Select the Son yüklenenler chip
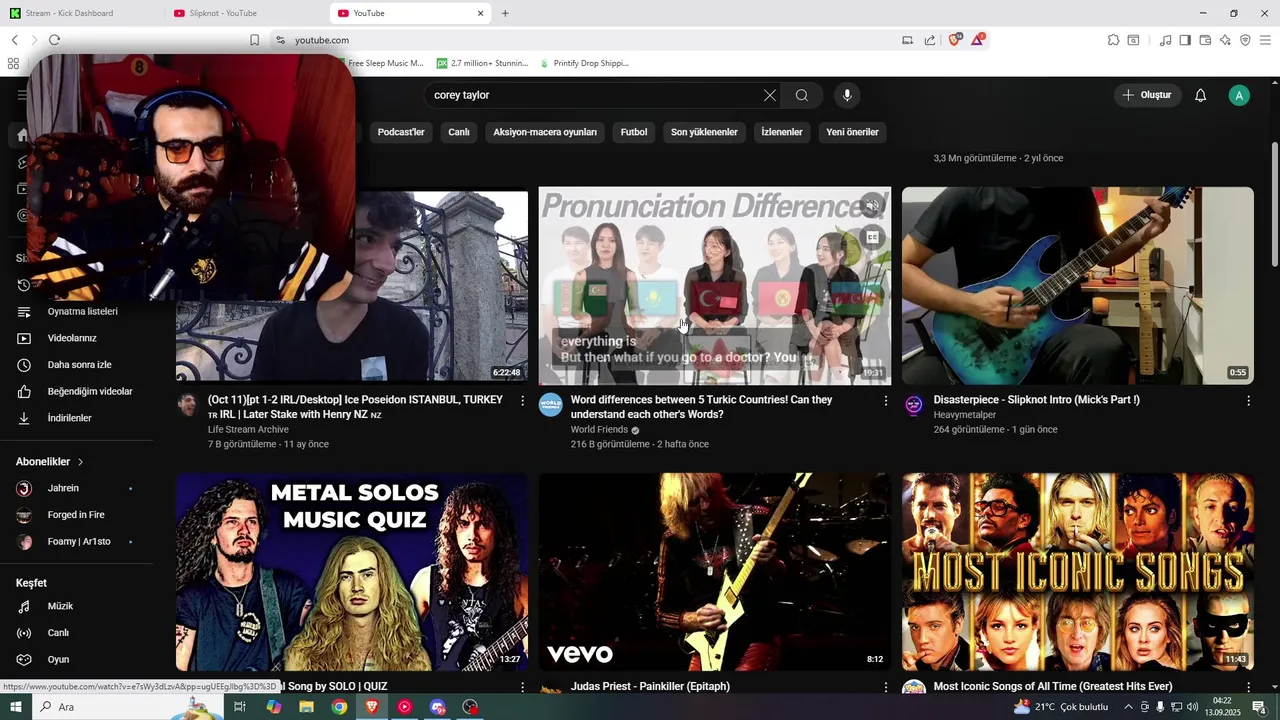Image resolution: width=1280 pixels, height=720 pixels. click(x=704, y=132)
